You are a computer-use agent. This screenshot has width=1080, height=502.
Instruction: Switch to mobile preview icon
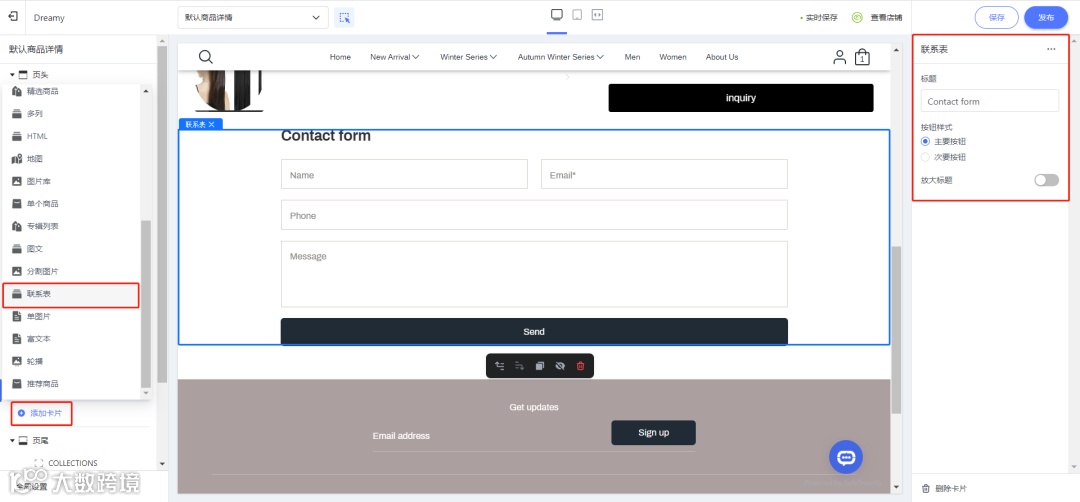point(577,15)
